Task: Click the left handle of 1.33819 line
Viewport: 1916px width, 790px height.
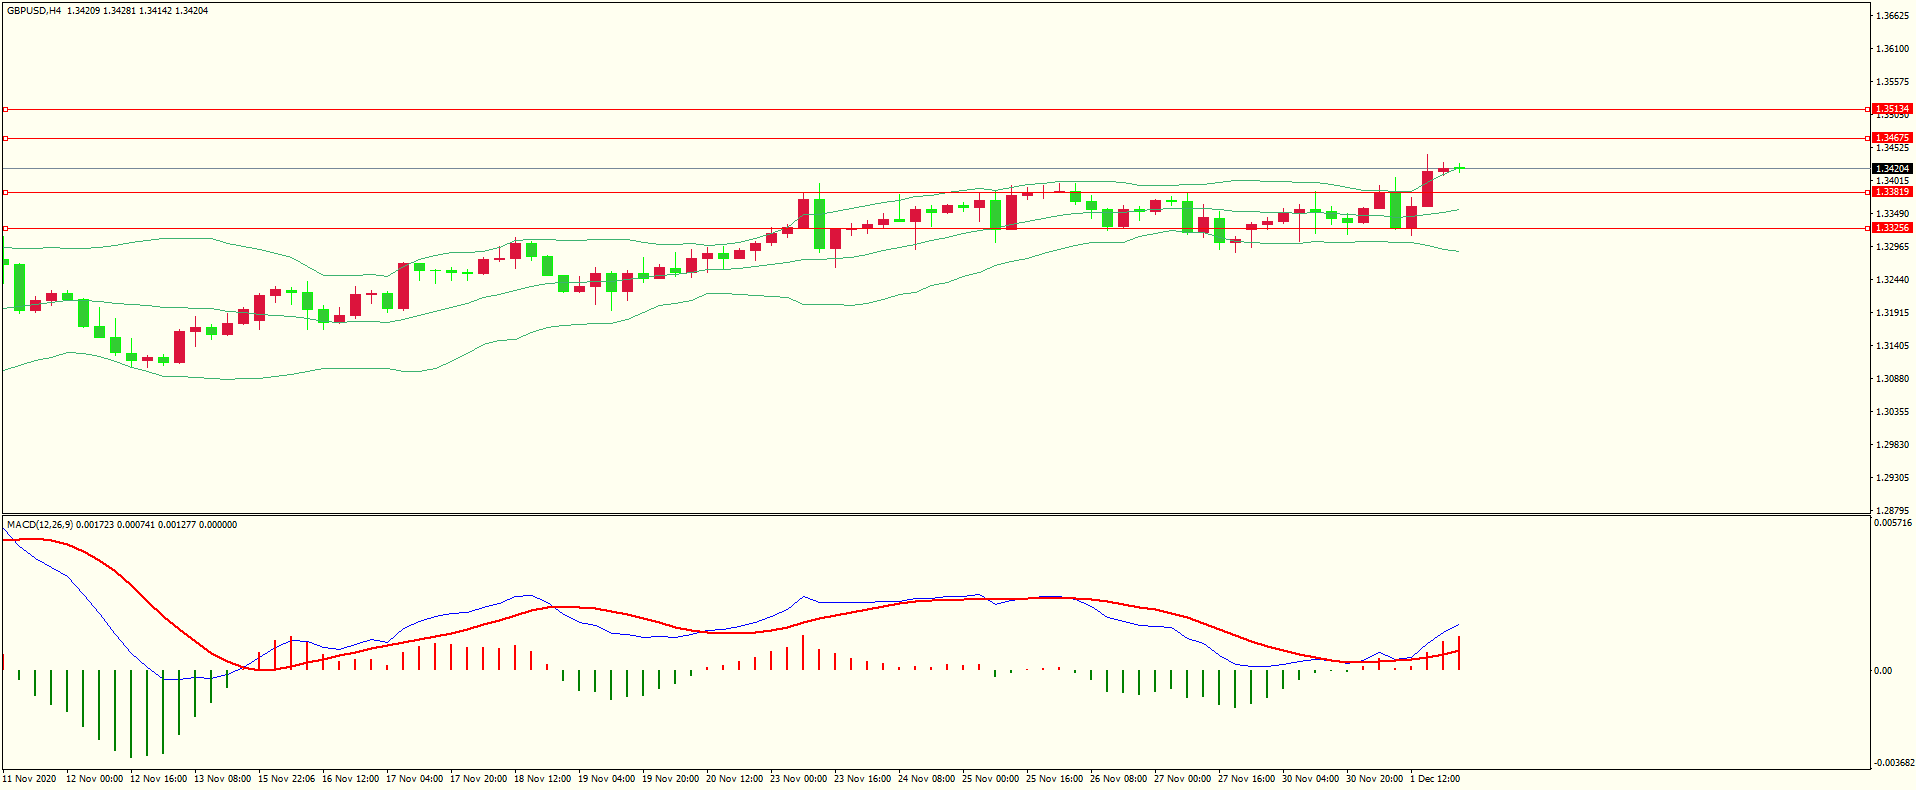Action: click(x=5, y=193)
